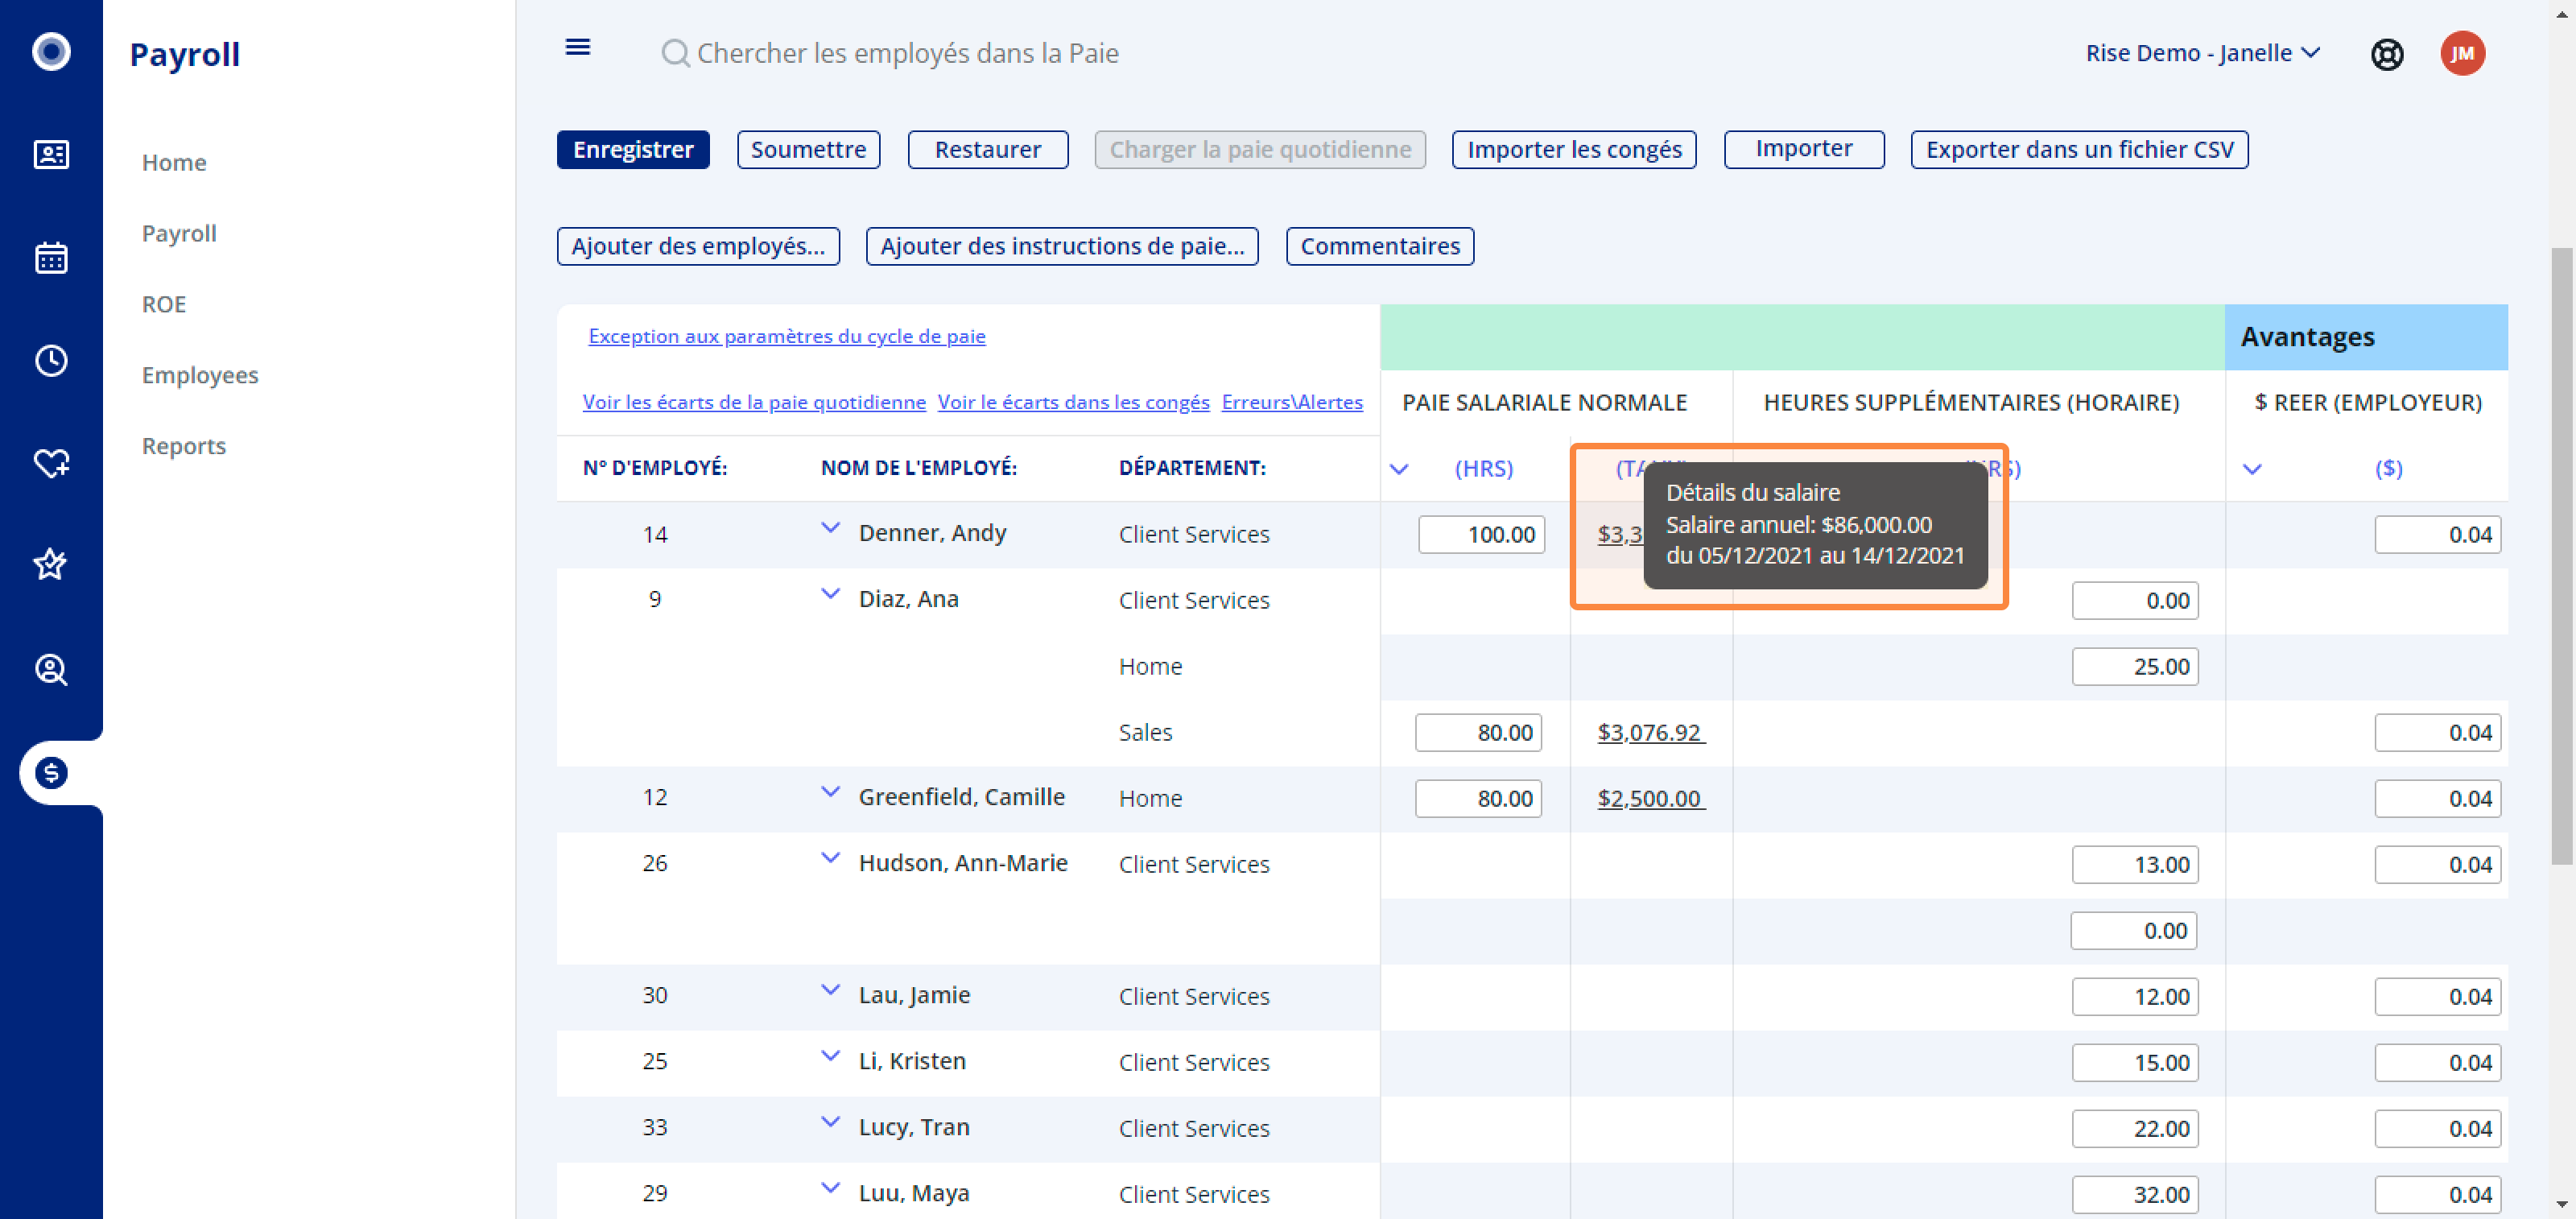Click Ajouter des instructions de paie... button
The image size is (2576, 1219).
pyautogui.click(x=1062, y=246)
